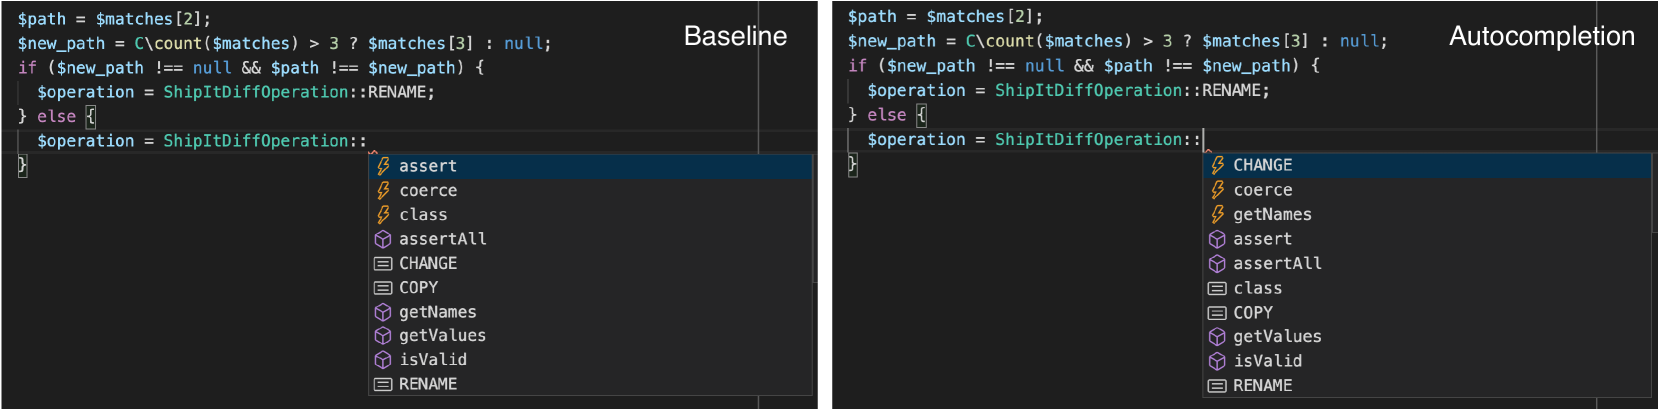Click lightning icon beside 'coerce' in Autocompletion list
The height and width of the screenshot is (412, 1661).
[1217, 190]
